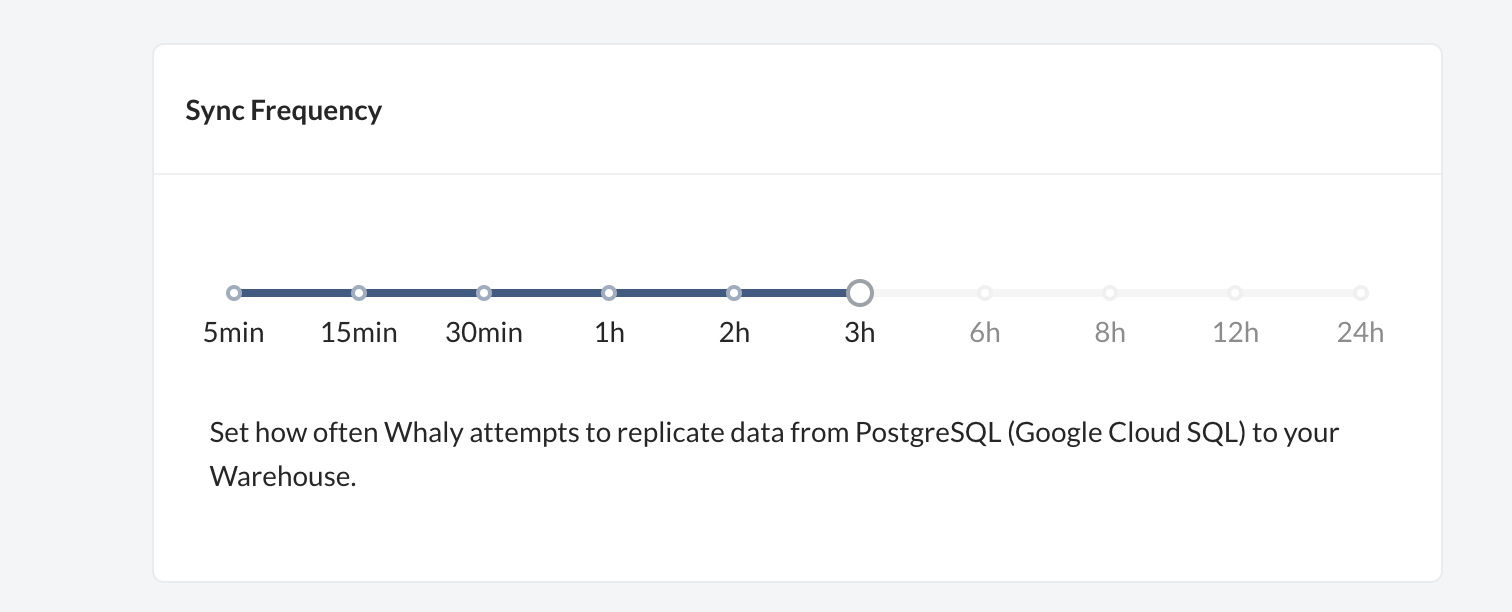This screenshot has height=612, width=1512.
Task: Pick the 2h slider stop dot
Action: pos(734,293)
